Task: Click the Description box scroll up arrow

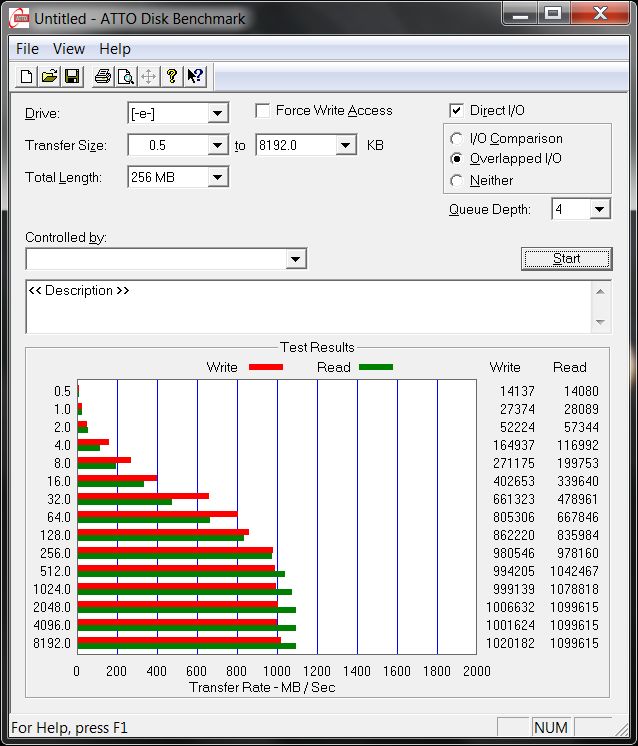Action: tap(600, 292)
